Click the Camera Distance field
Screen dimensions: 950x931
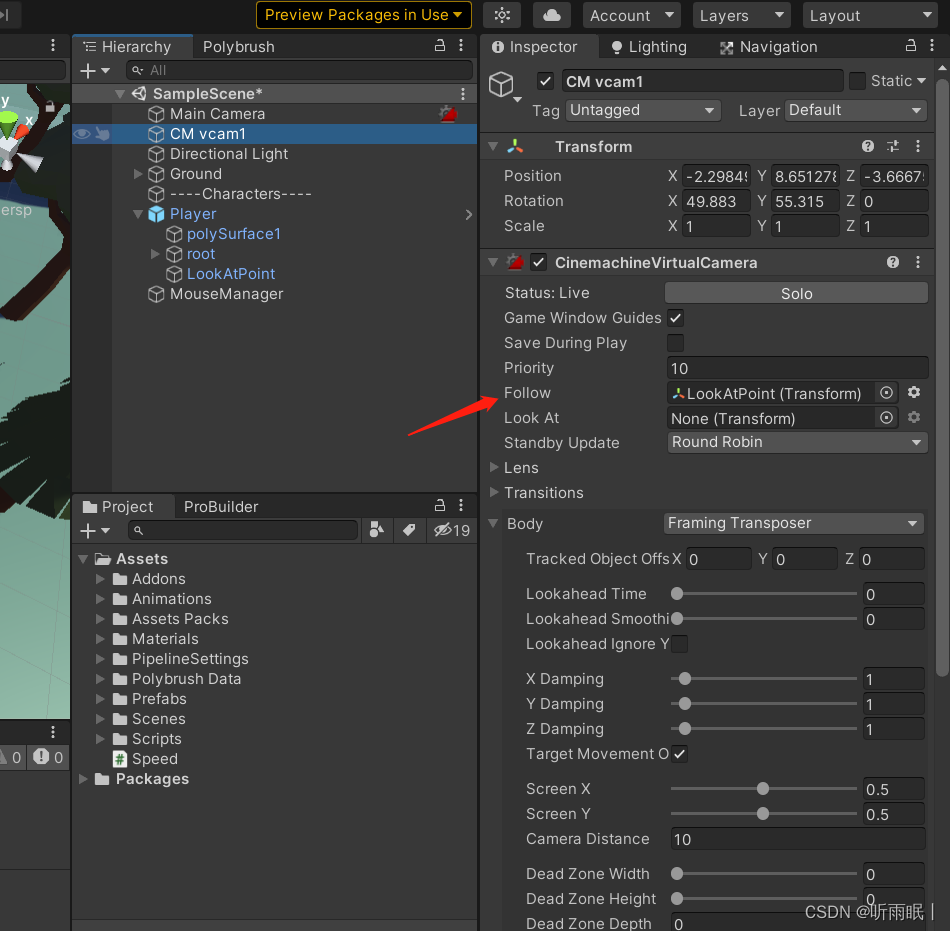coord(797,839)
